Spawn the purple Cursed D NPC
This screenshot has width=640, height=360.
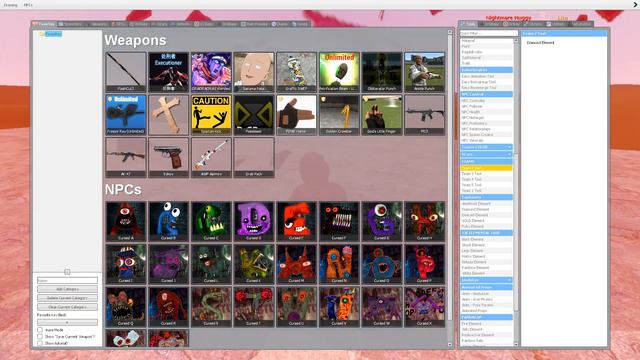[x=254, y=221]
